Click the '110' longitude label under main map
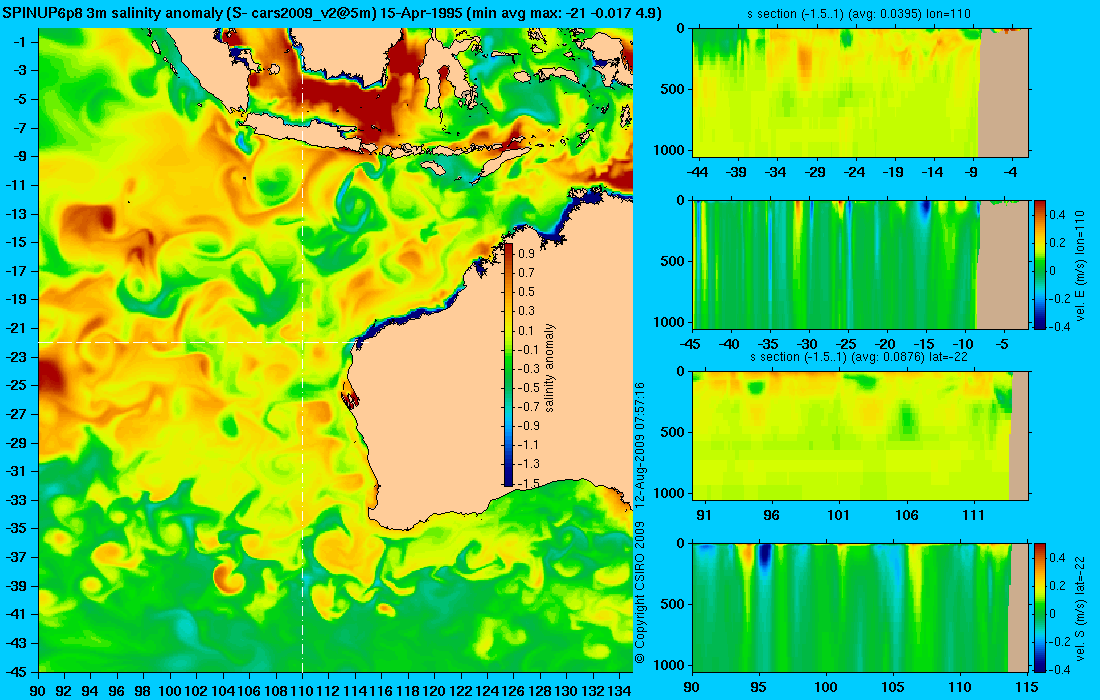The width and height of the screenshot is (1100, 700). pos(302,690)
